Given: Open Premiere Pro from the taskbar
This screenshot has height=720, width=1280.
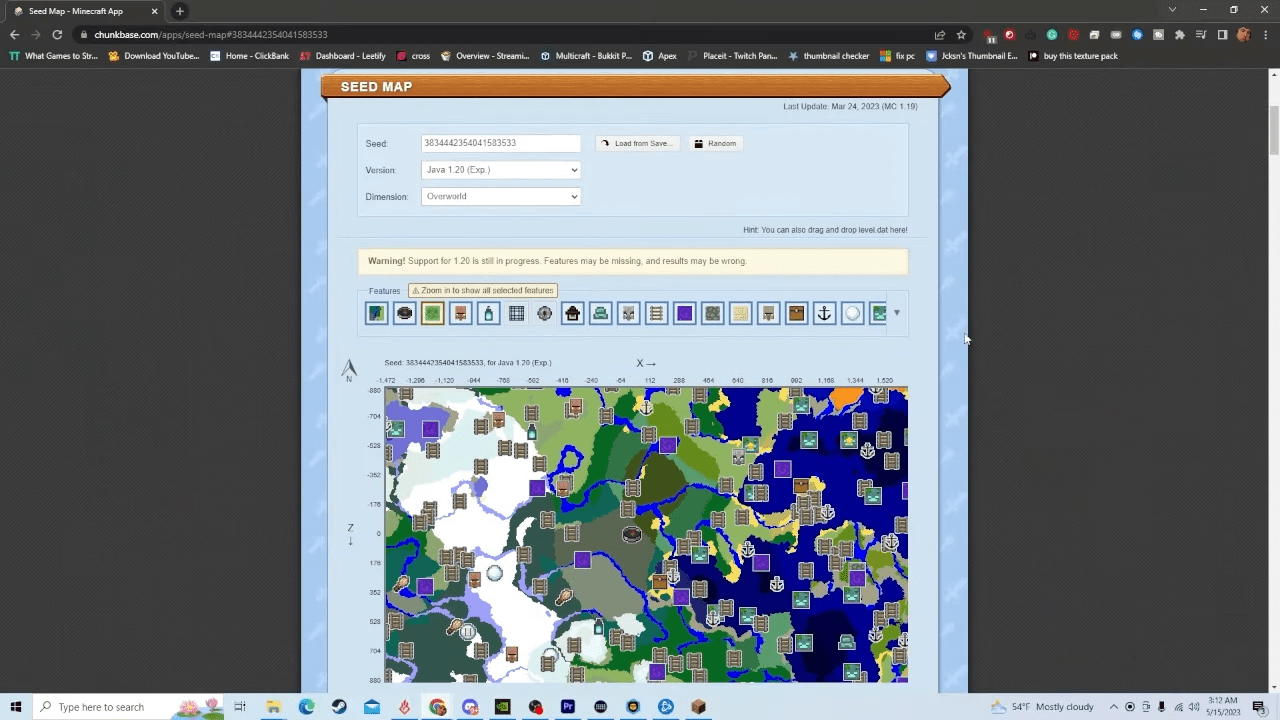Looking at the screenshot, I should pos(568,707).
